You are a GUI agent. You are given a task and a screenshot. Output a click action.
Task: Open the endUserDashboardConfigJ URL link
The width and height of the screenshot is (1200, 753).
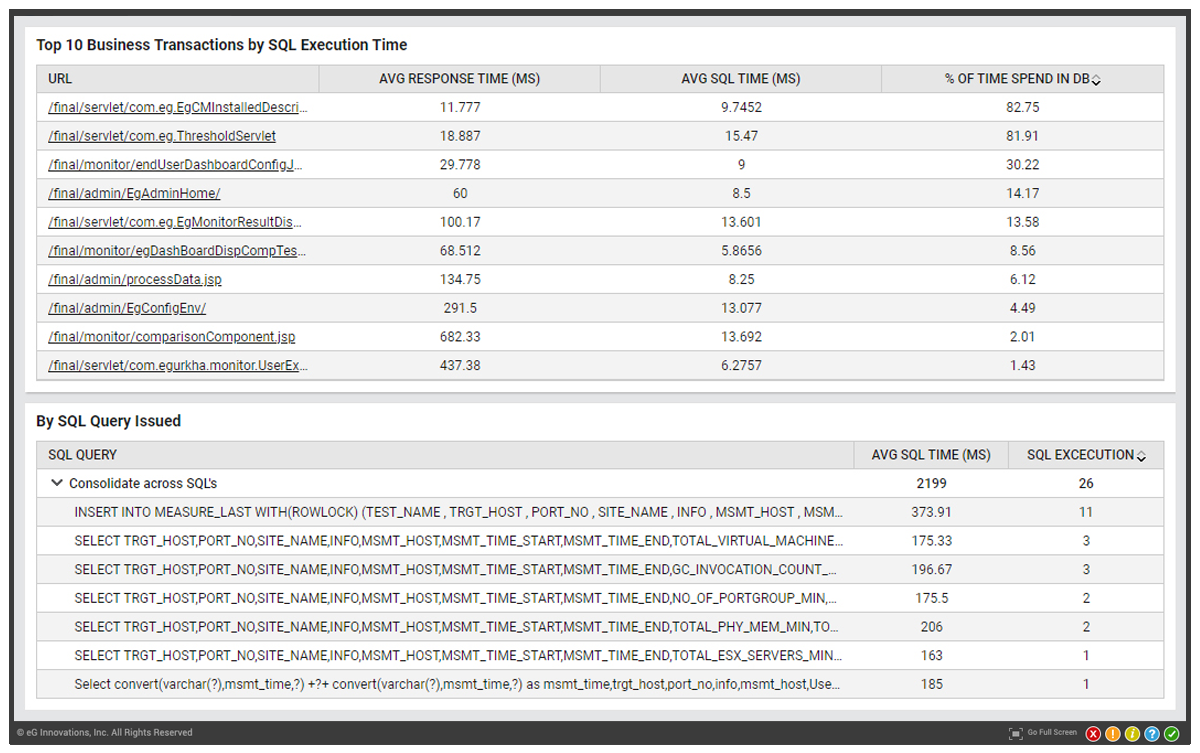click(x=175, y=164)
